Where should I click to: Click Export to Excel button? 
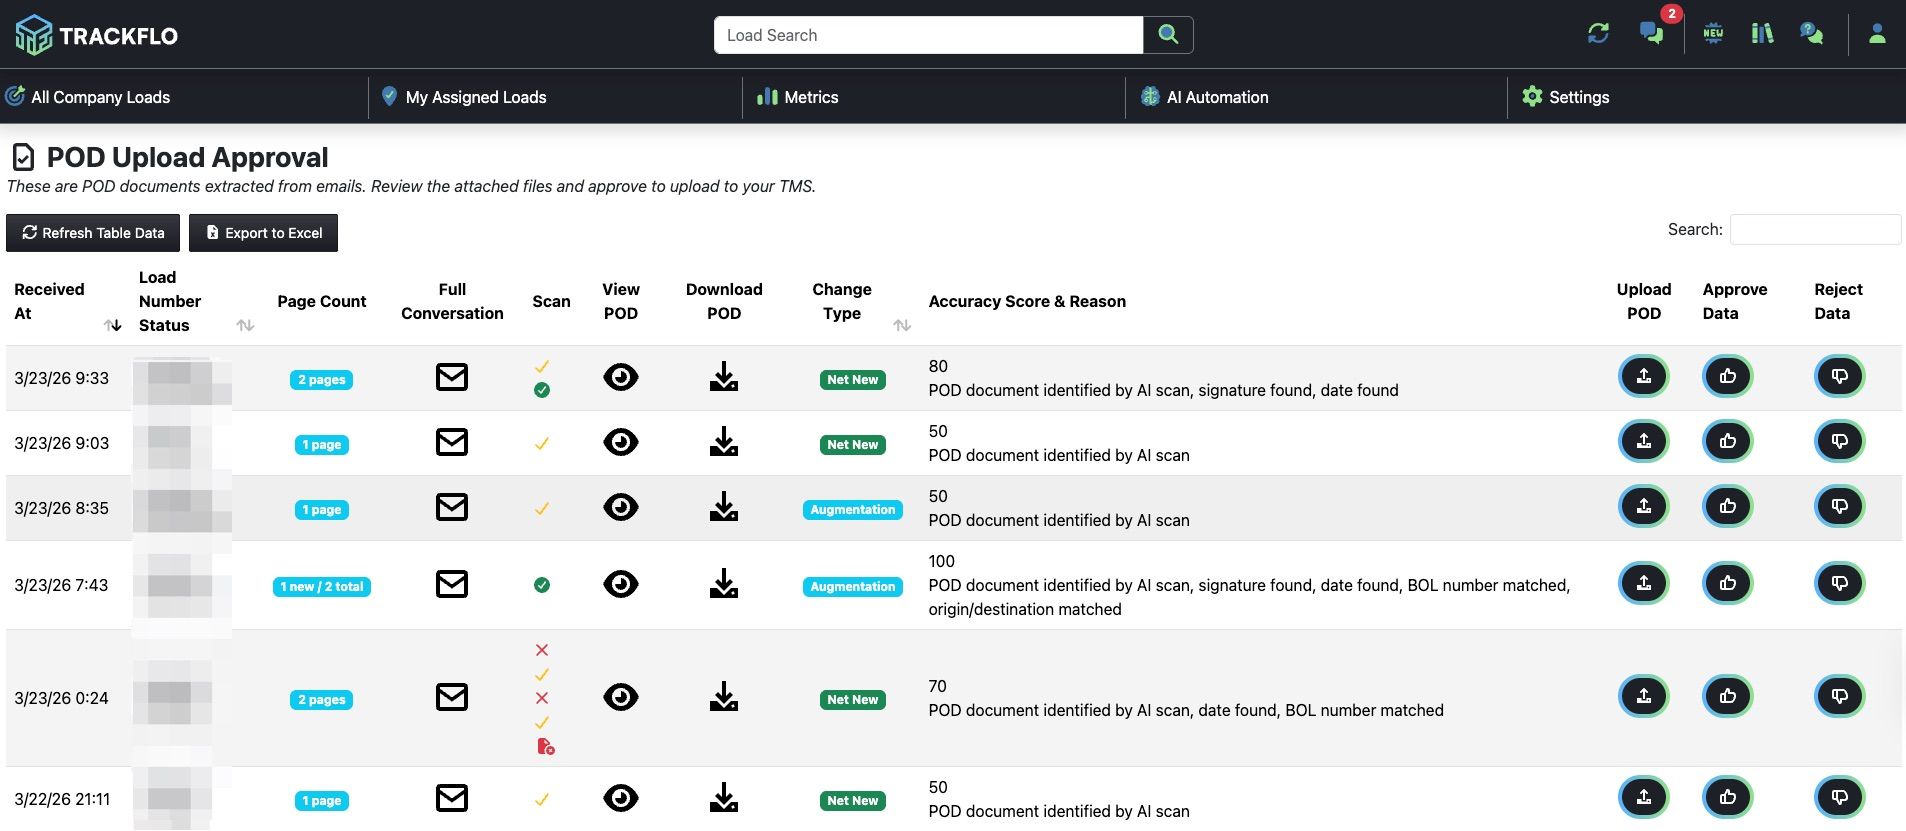point(264,233)
